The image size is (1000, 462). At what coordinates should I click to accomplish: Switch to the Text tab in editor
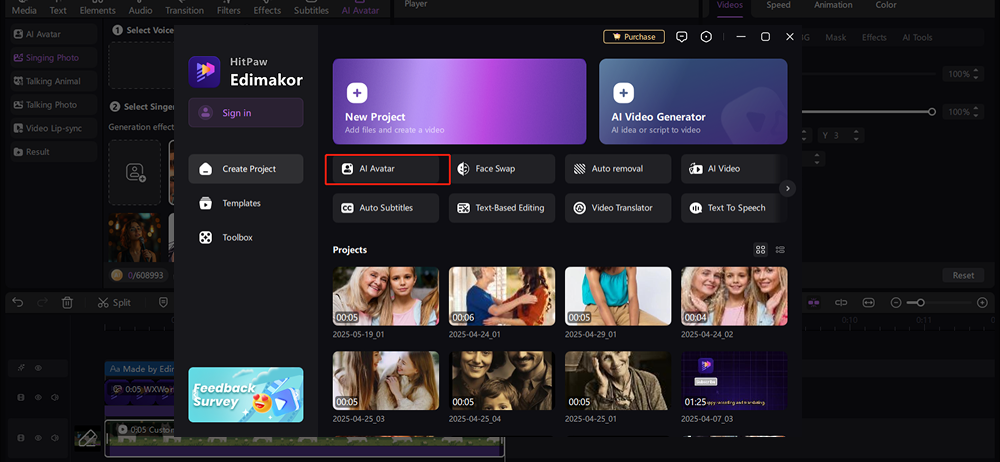pyautogui.click(x=58, y=9)
